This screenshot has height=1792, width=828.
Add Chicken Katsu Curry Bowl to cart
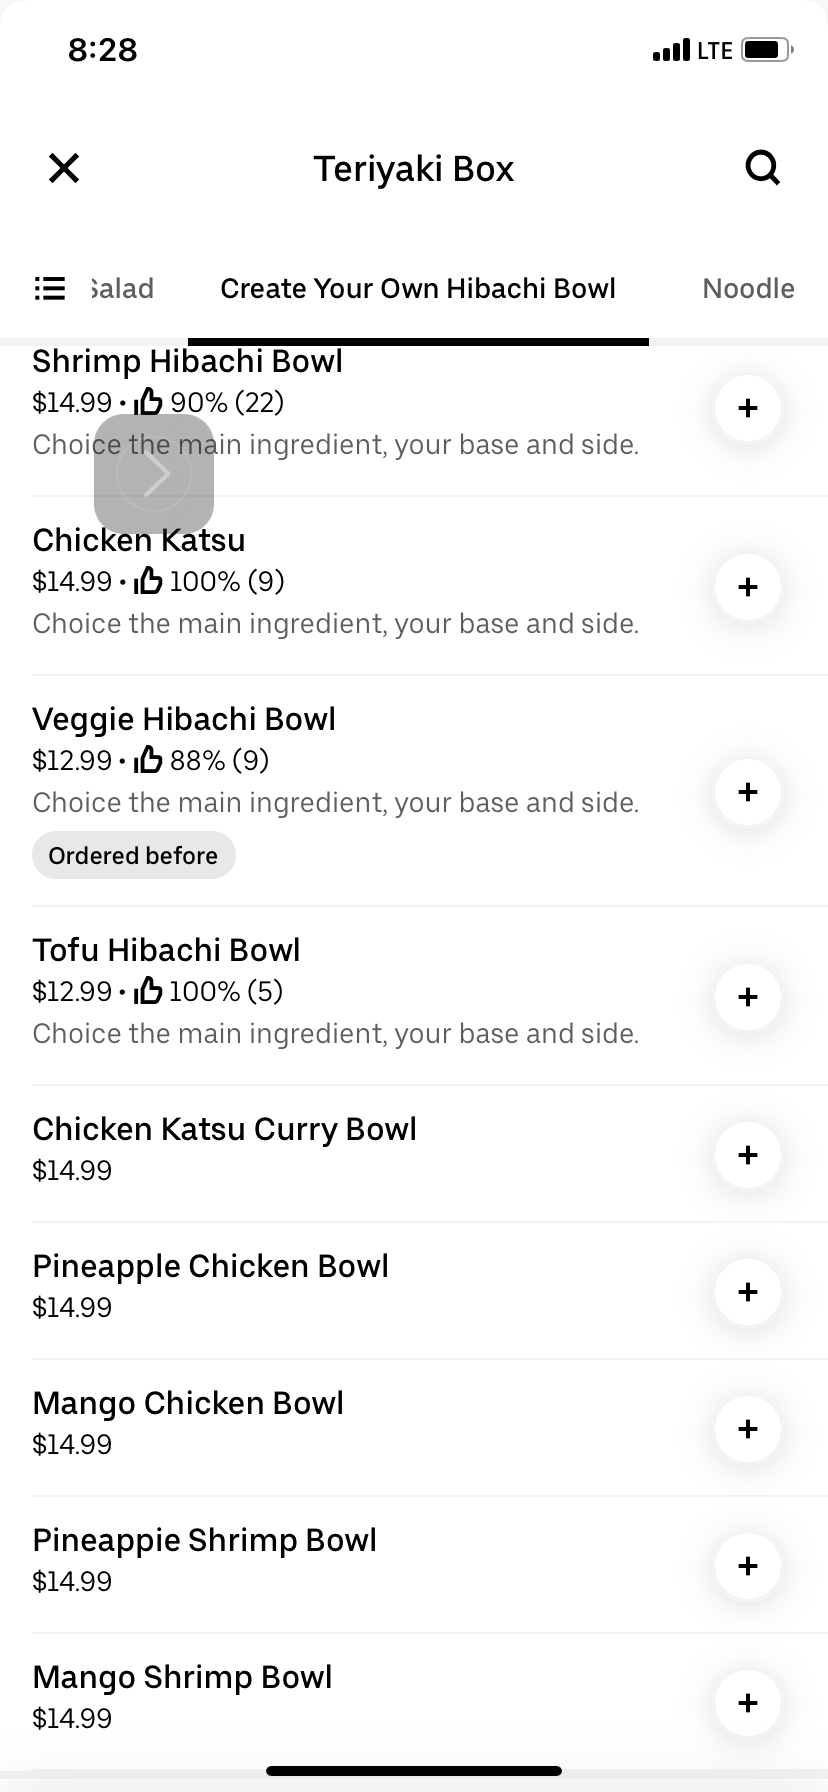747,1155
